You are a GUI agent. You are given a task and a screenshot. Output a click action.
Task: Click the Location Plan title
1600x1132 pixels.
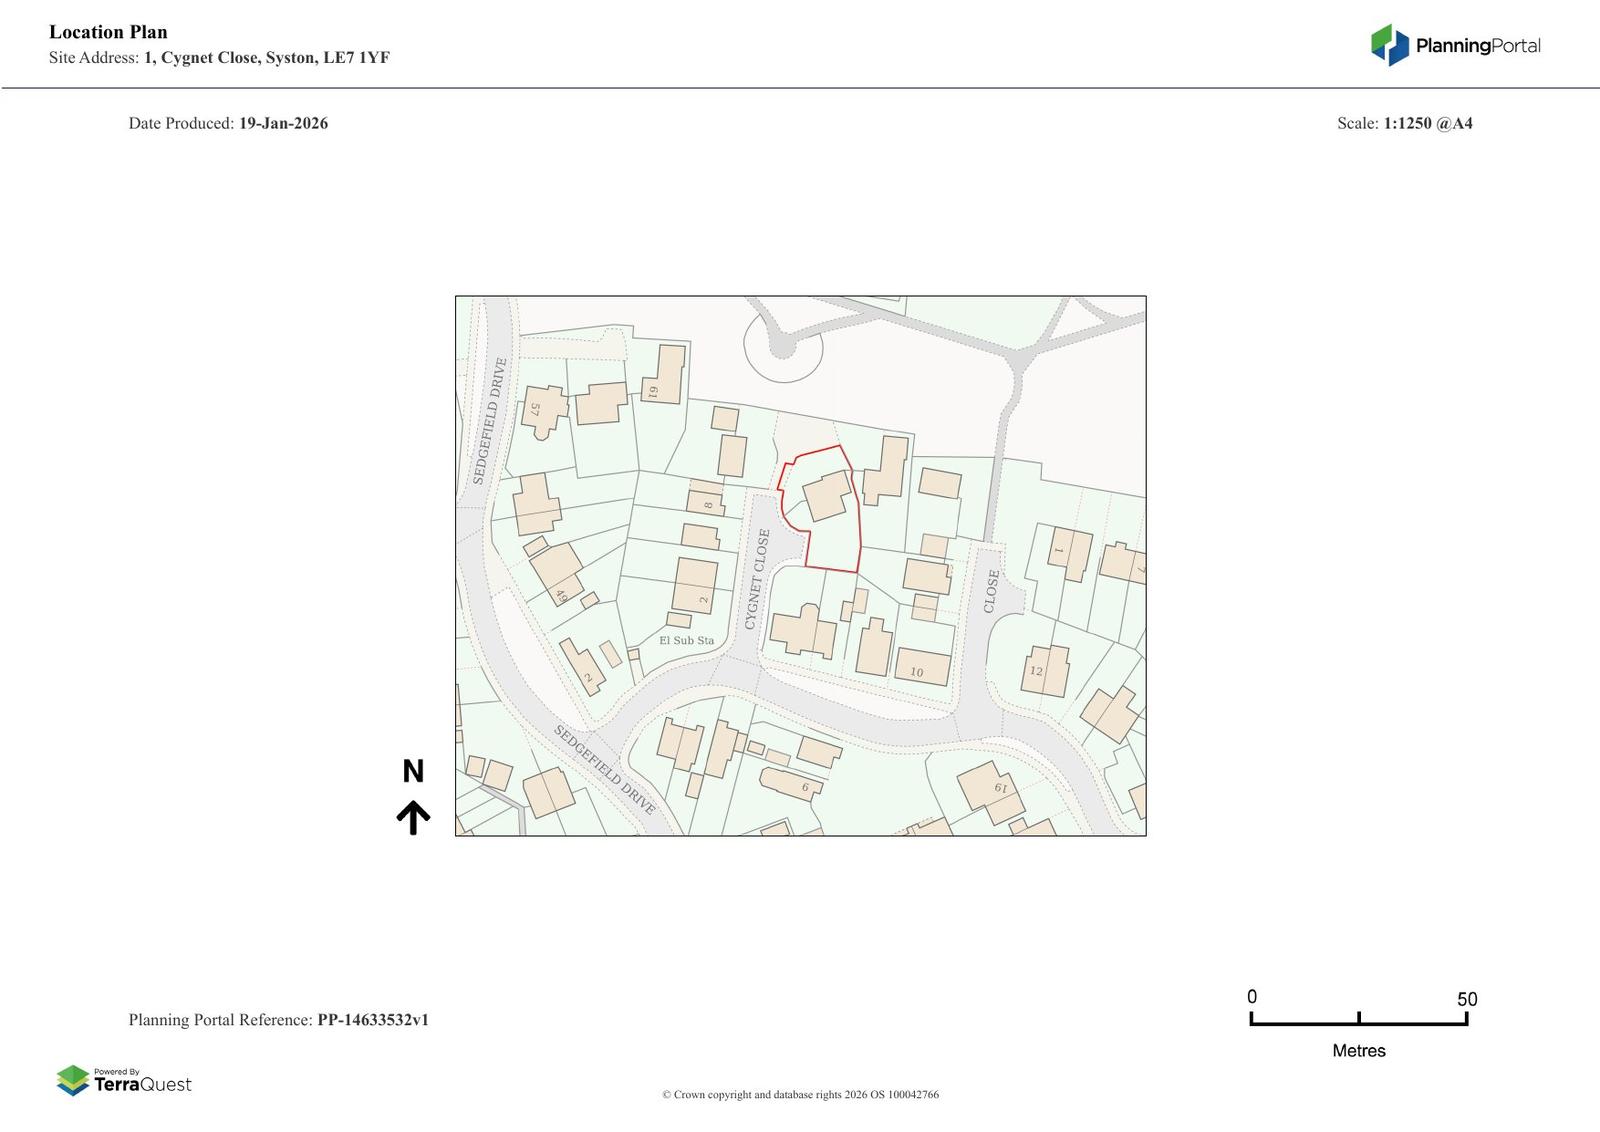[x=108, y=32]
